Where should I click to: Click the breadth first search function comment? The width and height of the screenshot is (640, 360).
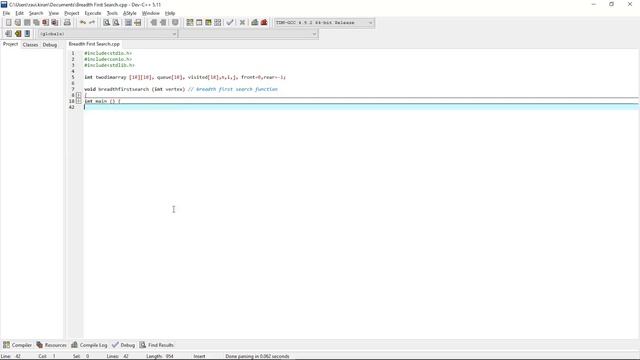[233, 89]
